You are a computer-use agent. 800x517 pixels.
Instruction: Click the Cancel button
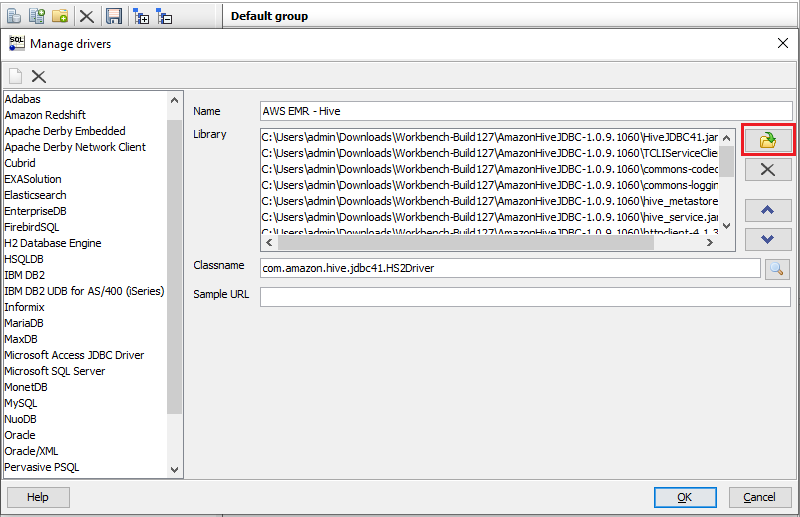(760, 497)
